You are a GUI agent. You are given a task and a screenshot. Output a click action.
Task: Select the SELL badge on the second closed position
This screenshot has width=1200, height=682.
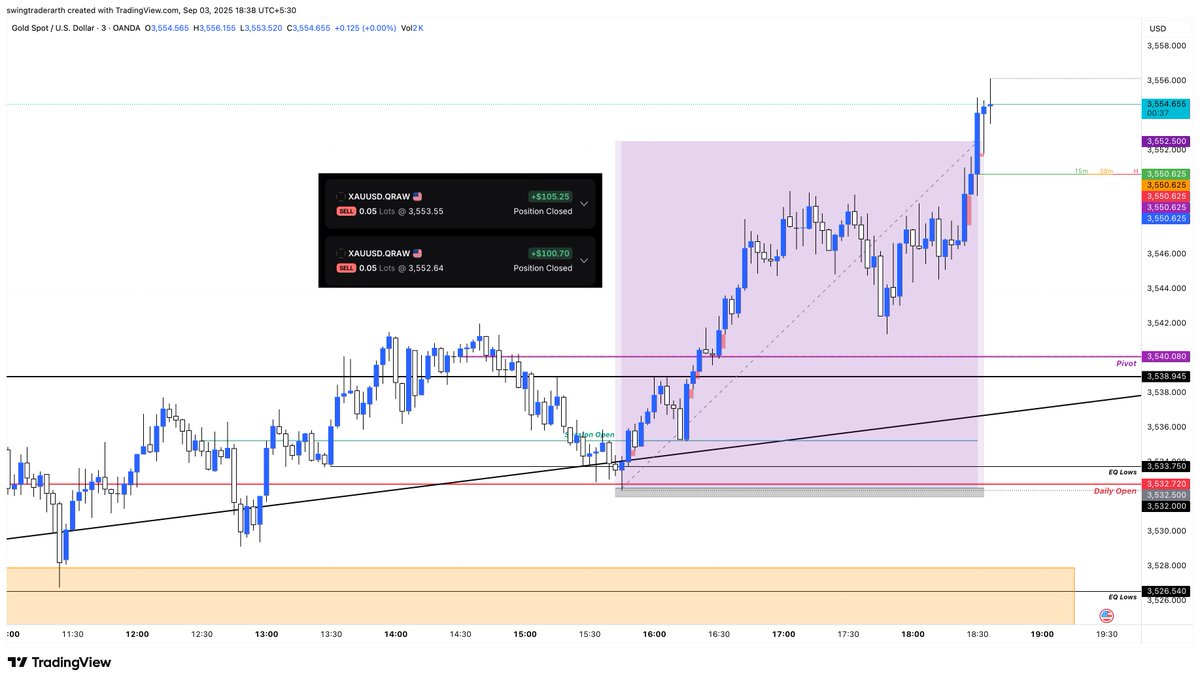(345, 268)
